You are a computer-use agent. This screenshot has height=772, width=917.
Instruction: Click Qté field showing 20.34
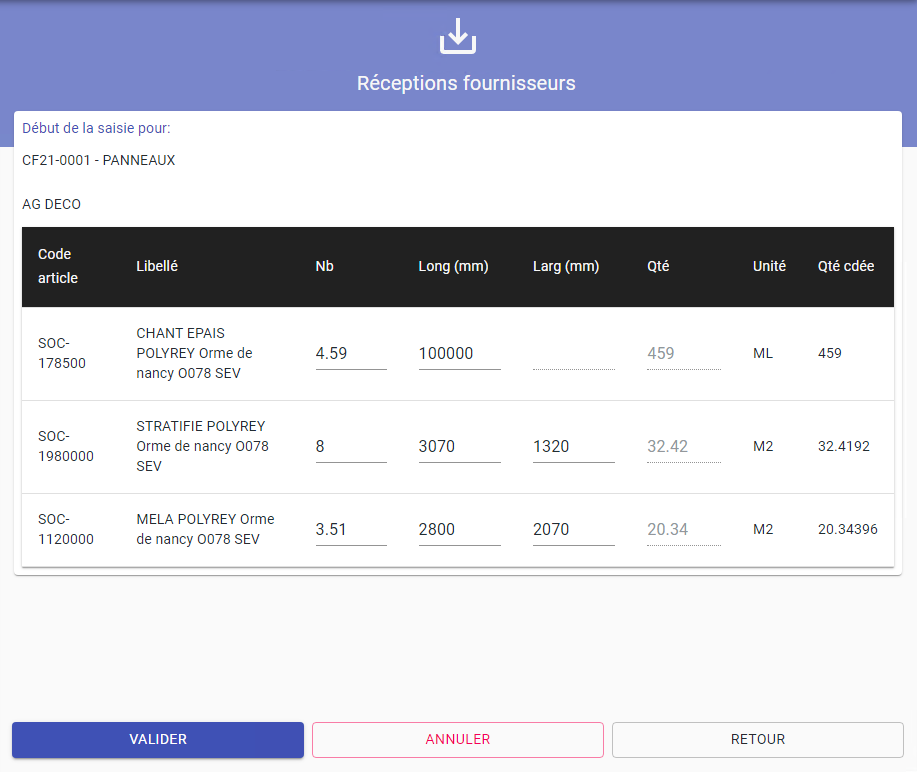click(683, 530)
